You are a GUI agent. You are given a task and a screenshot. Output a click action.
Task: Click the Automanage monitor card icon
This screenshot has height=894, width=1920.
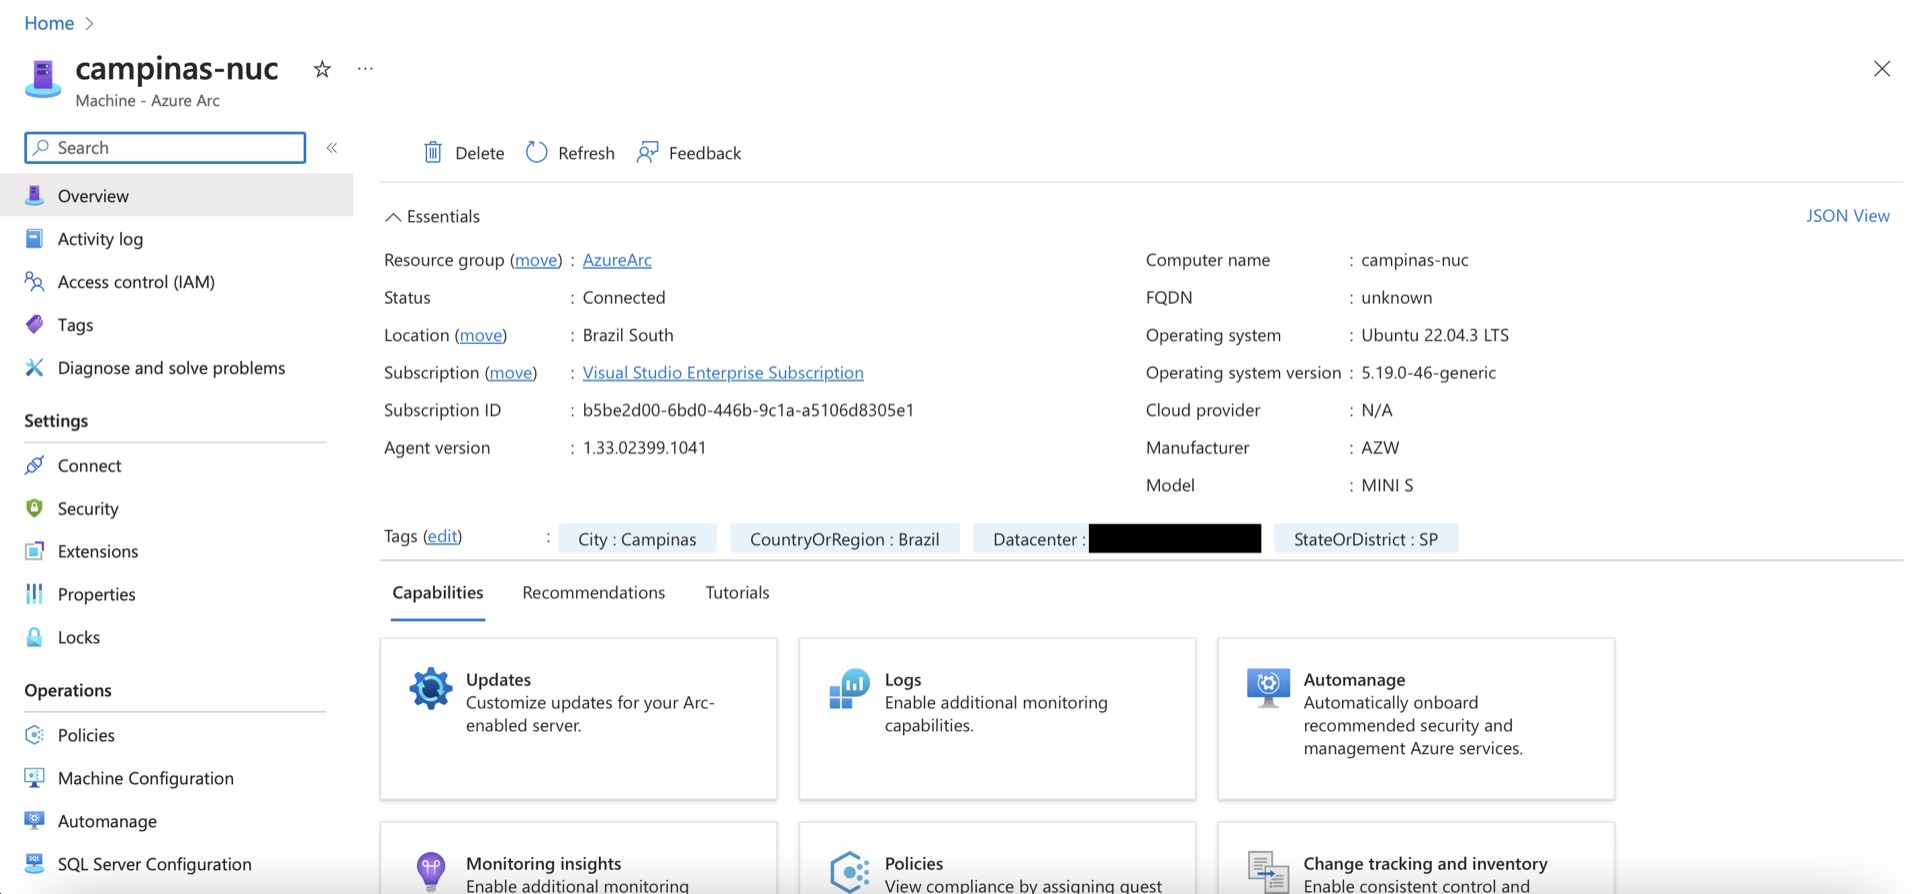pos(1268,688)
